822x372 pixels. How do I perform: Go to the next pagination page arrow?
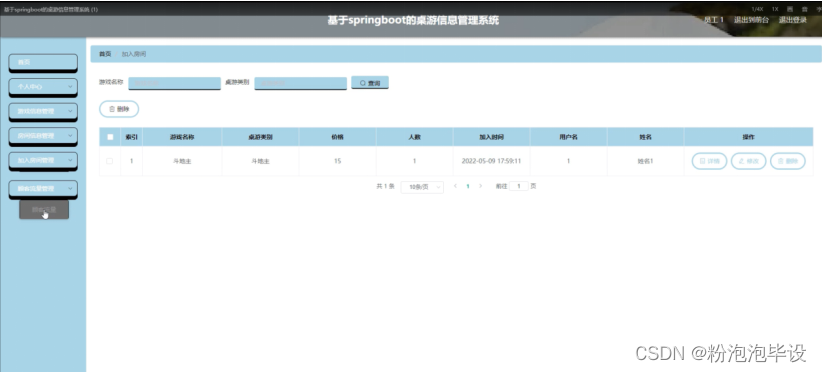tap(481, 186)
